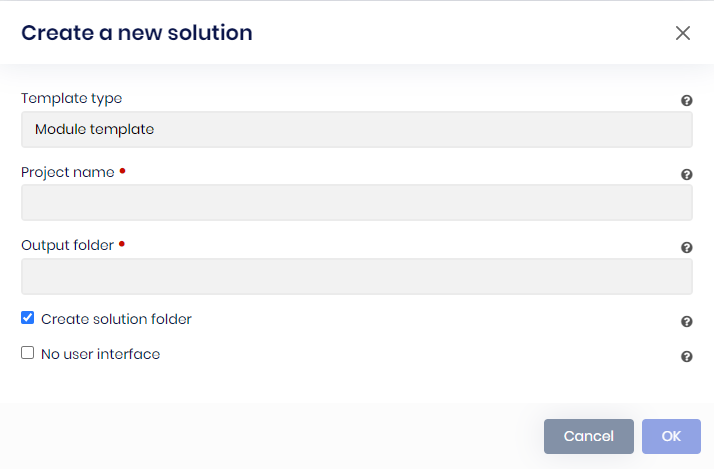Open help tooltip beside Project name
714x469 pixels.
pos(687,174)
